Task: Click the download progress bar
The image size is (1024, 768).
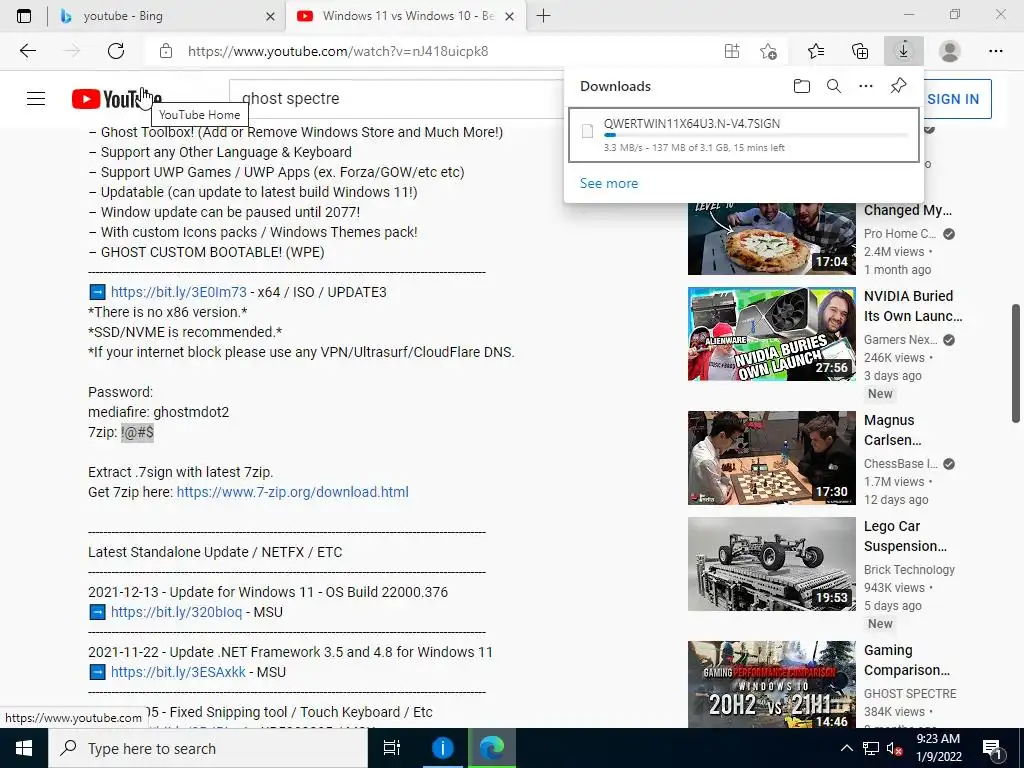Action: pyautogui.click(x=756, y=135)
